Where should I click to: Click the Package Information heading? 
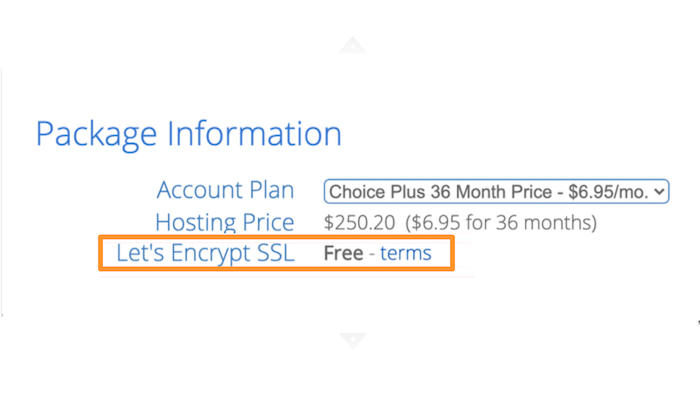click(x=188, y=134)
